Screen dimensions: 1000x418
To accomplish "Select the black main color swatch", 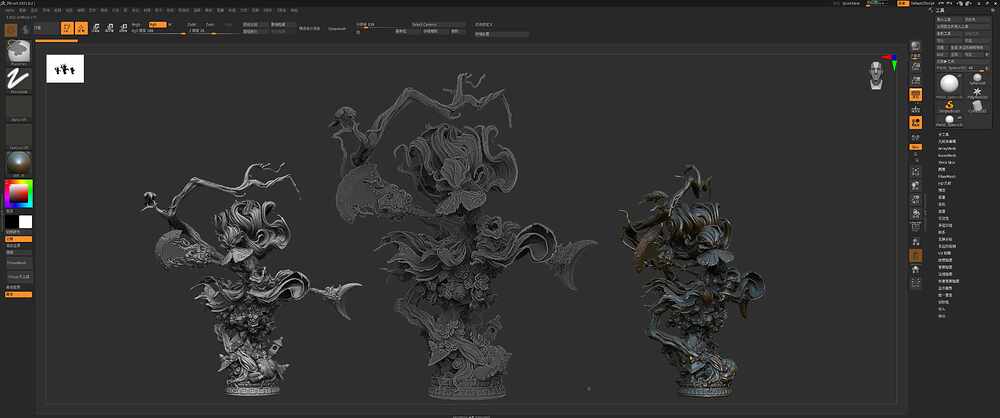I will [12, 221].
